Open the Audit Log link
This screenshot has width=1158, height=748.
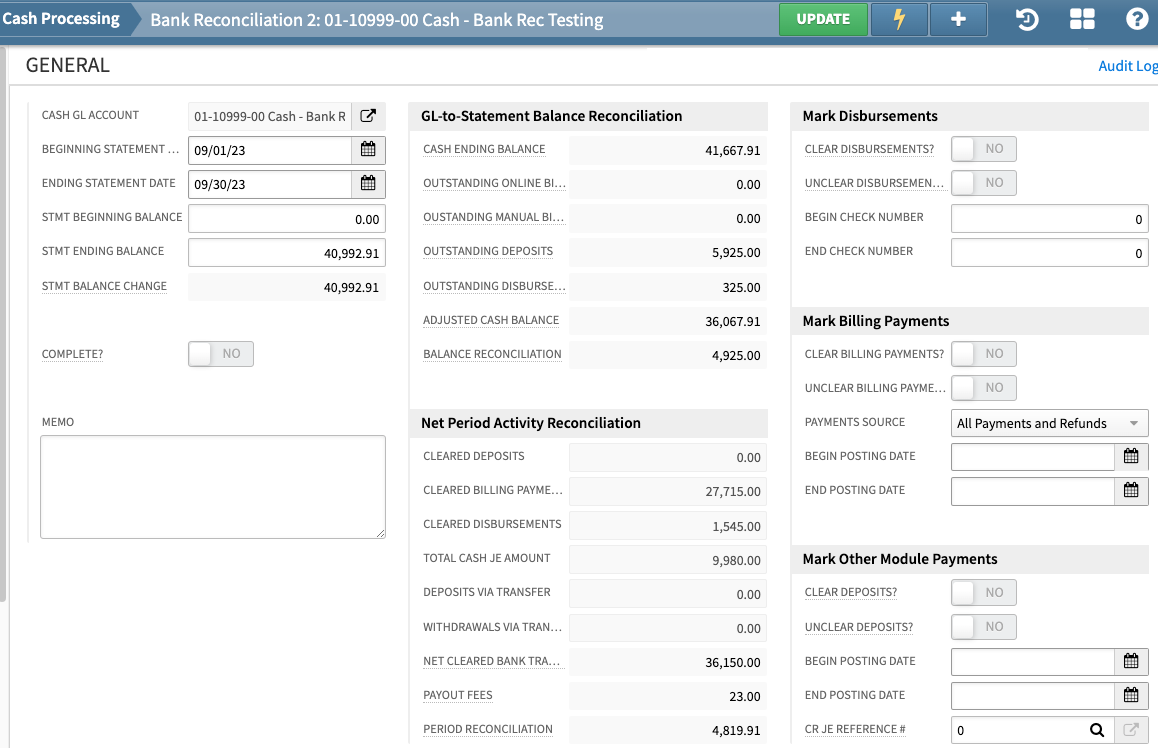pyautogui.click(x=1127, y=65)
